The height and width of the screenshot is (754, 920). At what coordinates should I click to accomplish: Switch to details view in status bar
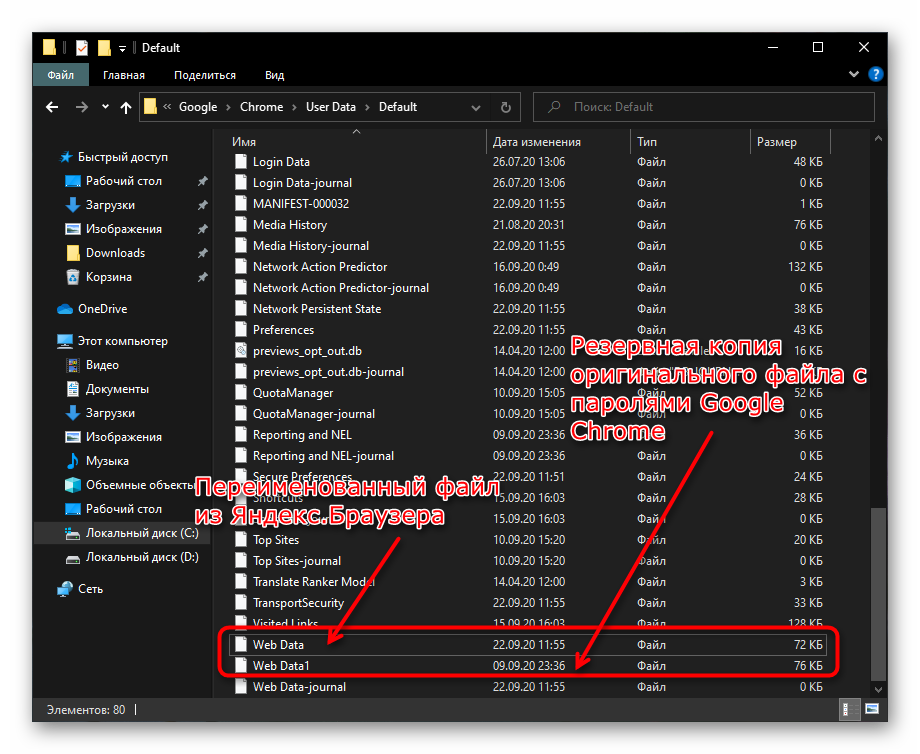(x=847, y=709)
